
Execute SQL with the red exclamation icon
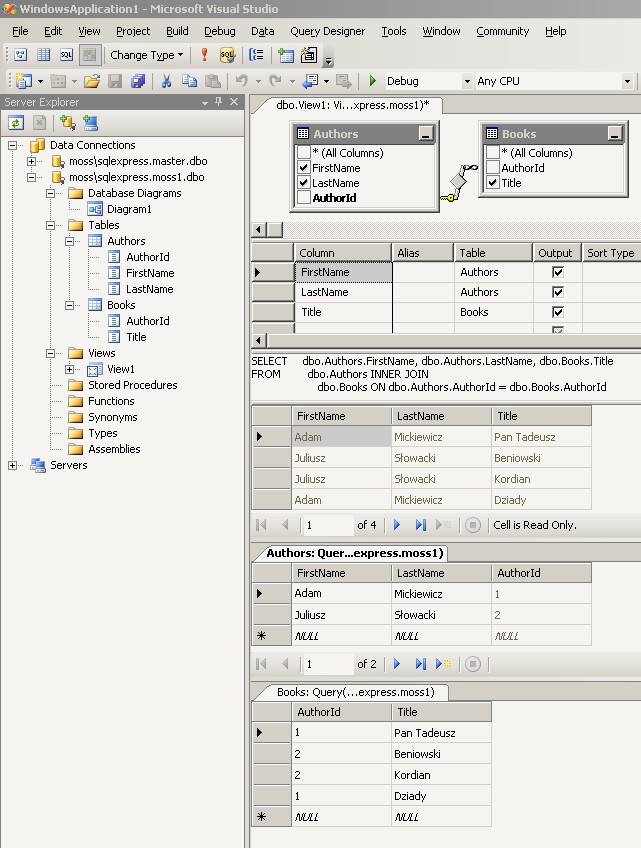[x=204, y=55]
